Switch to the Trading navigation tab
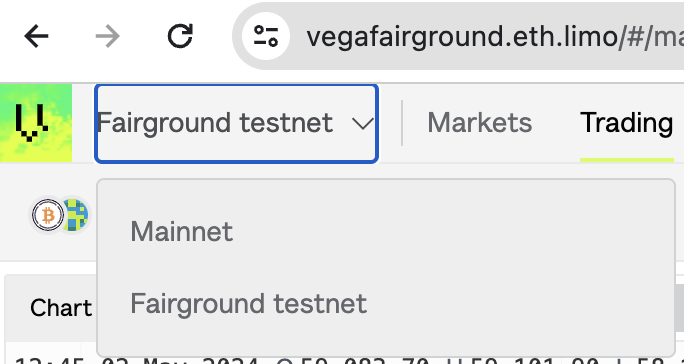 point(626,123)
